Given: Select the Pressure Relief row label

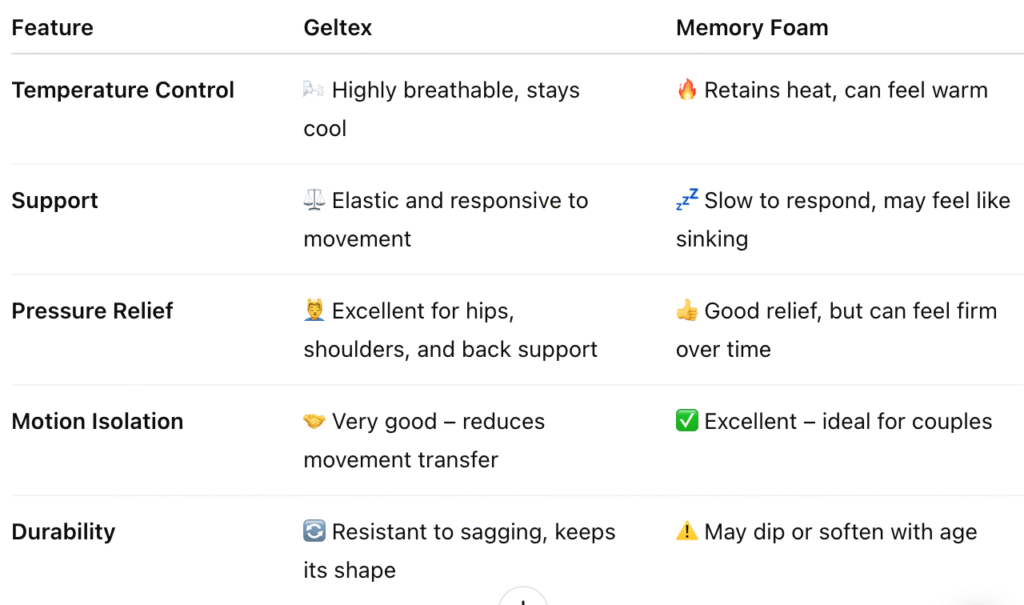Looking at the screenshot, I should pos(92,311).
